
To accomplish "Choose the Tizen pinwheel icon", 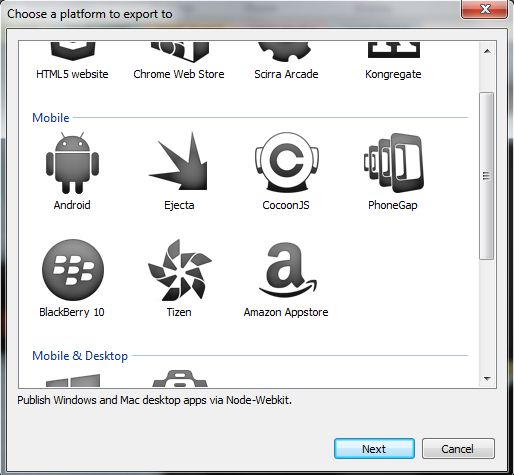I will pos(179,270).
